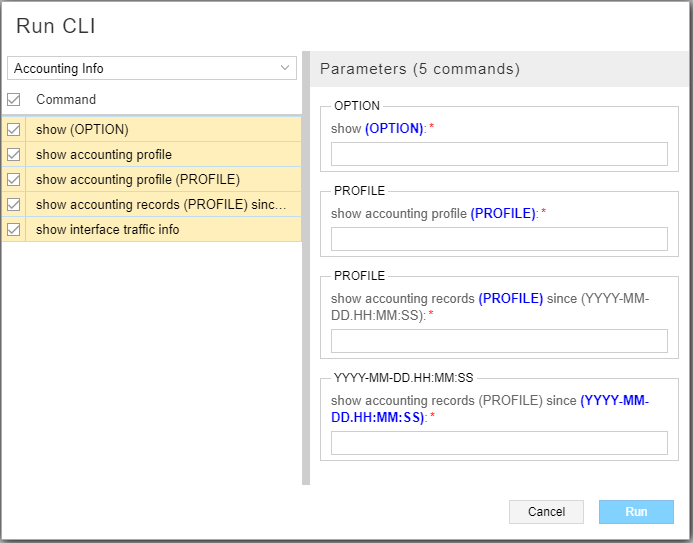
Task: Click the show accounting profile PROFILE input
Action: (x=499, y=238)
